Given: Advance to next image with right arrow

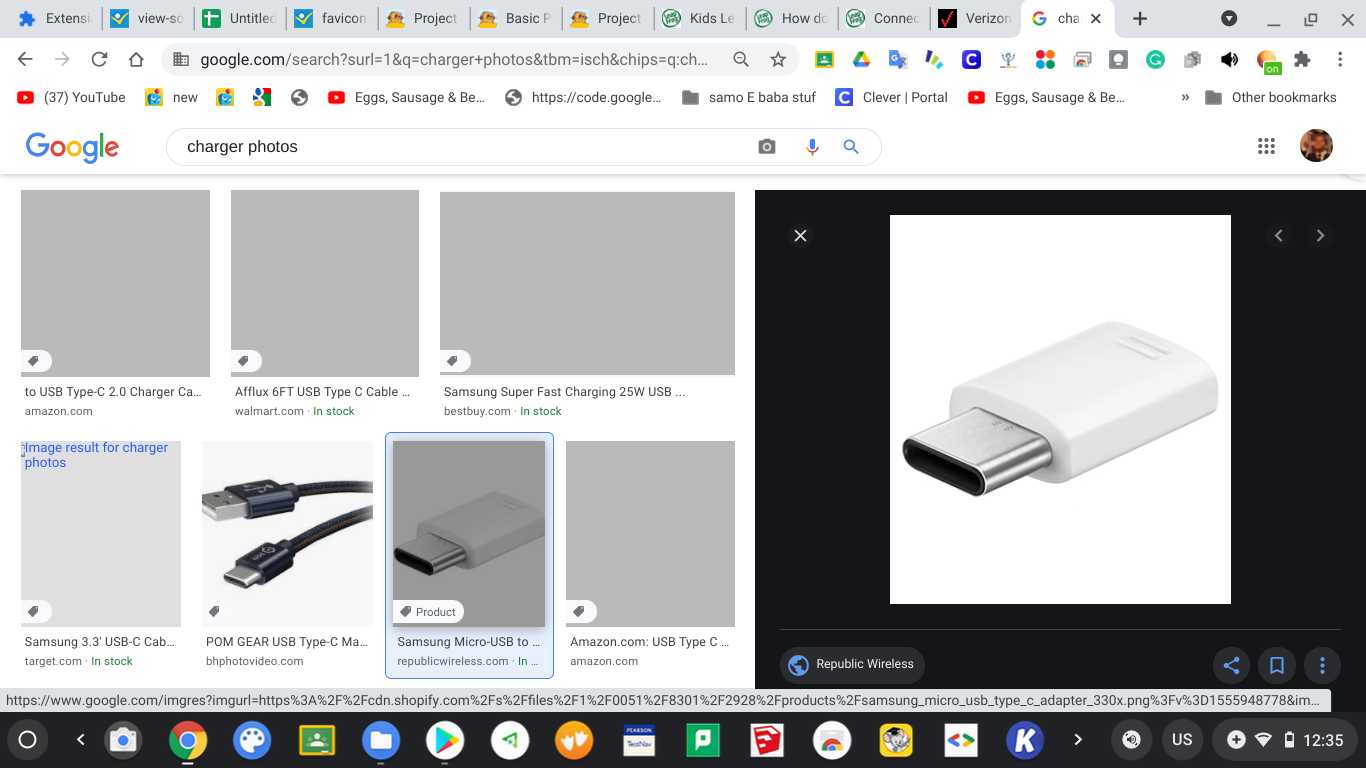Looking at the screenshot, I should 1320,235.
